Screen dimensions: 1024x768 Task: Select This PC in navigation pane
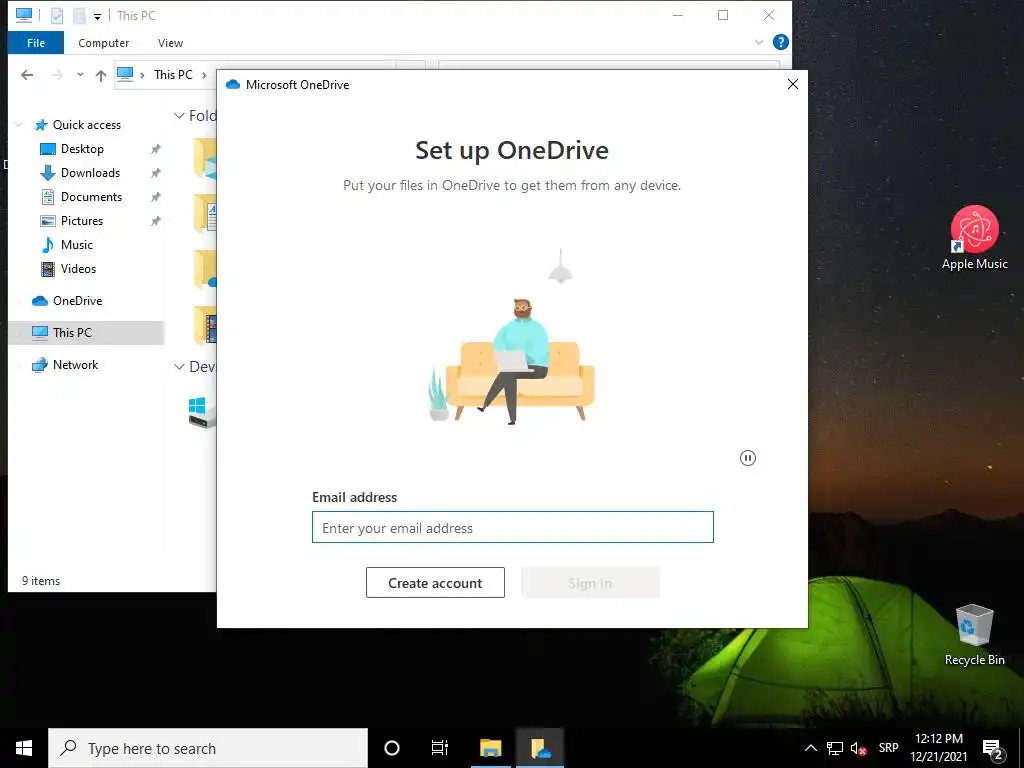[x=72, y=332]
